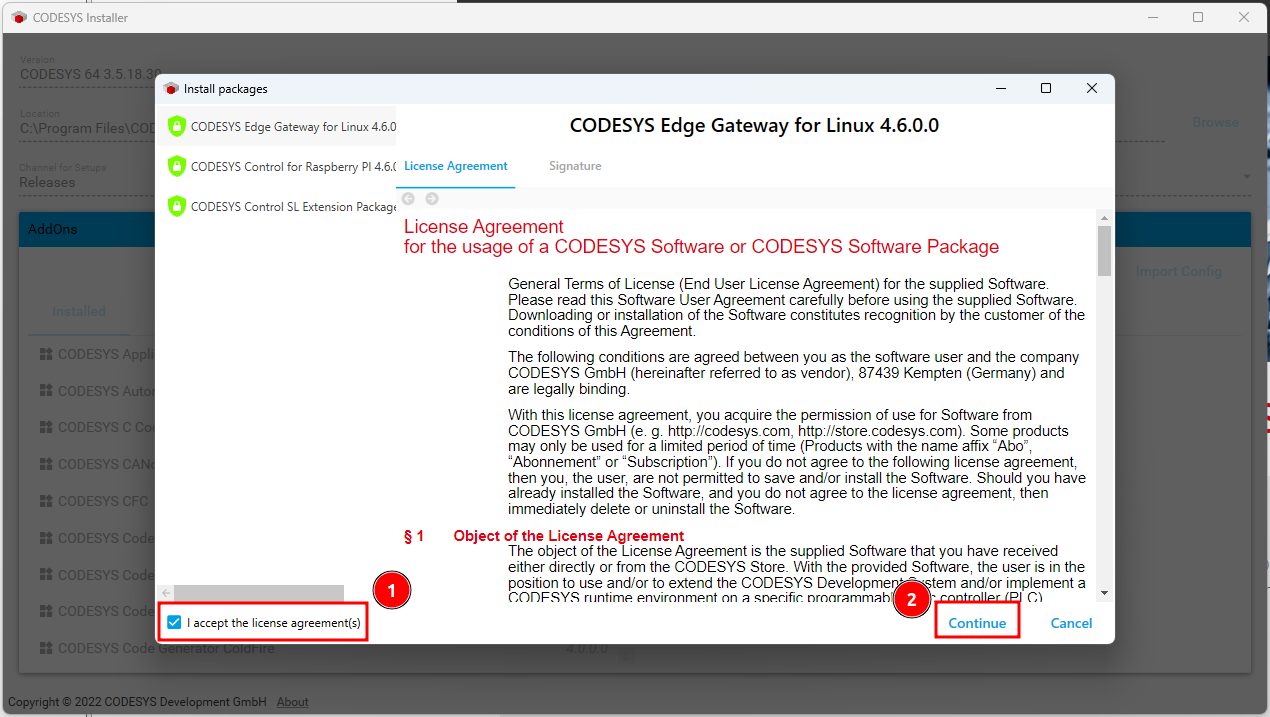Close the Install packages dialog
The width and height of the screenshot is (1270, 717).
point(1092,89)
